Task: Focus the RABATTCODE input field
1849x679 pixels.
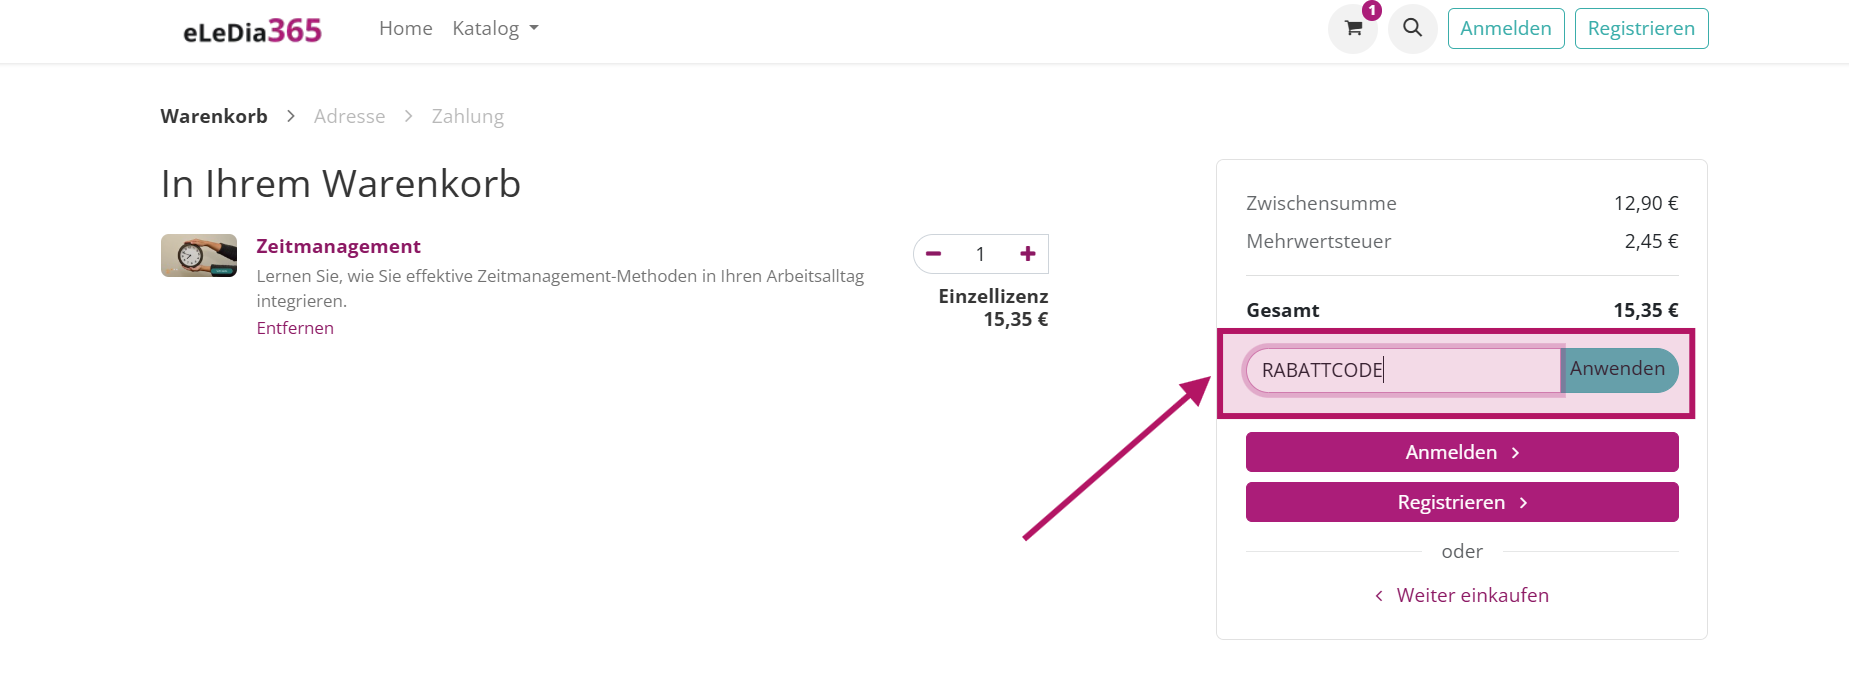Action: pos(1403,370)
